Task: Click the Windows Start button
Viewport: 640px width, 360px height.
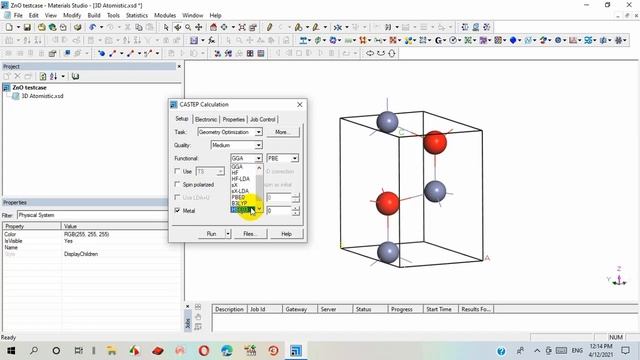Action: (11, 351)
